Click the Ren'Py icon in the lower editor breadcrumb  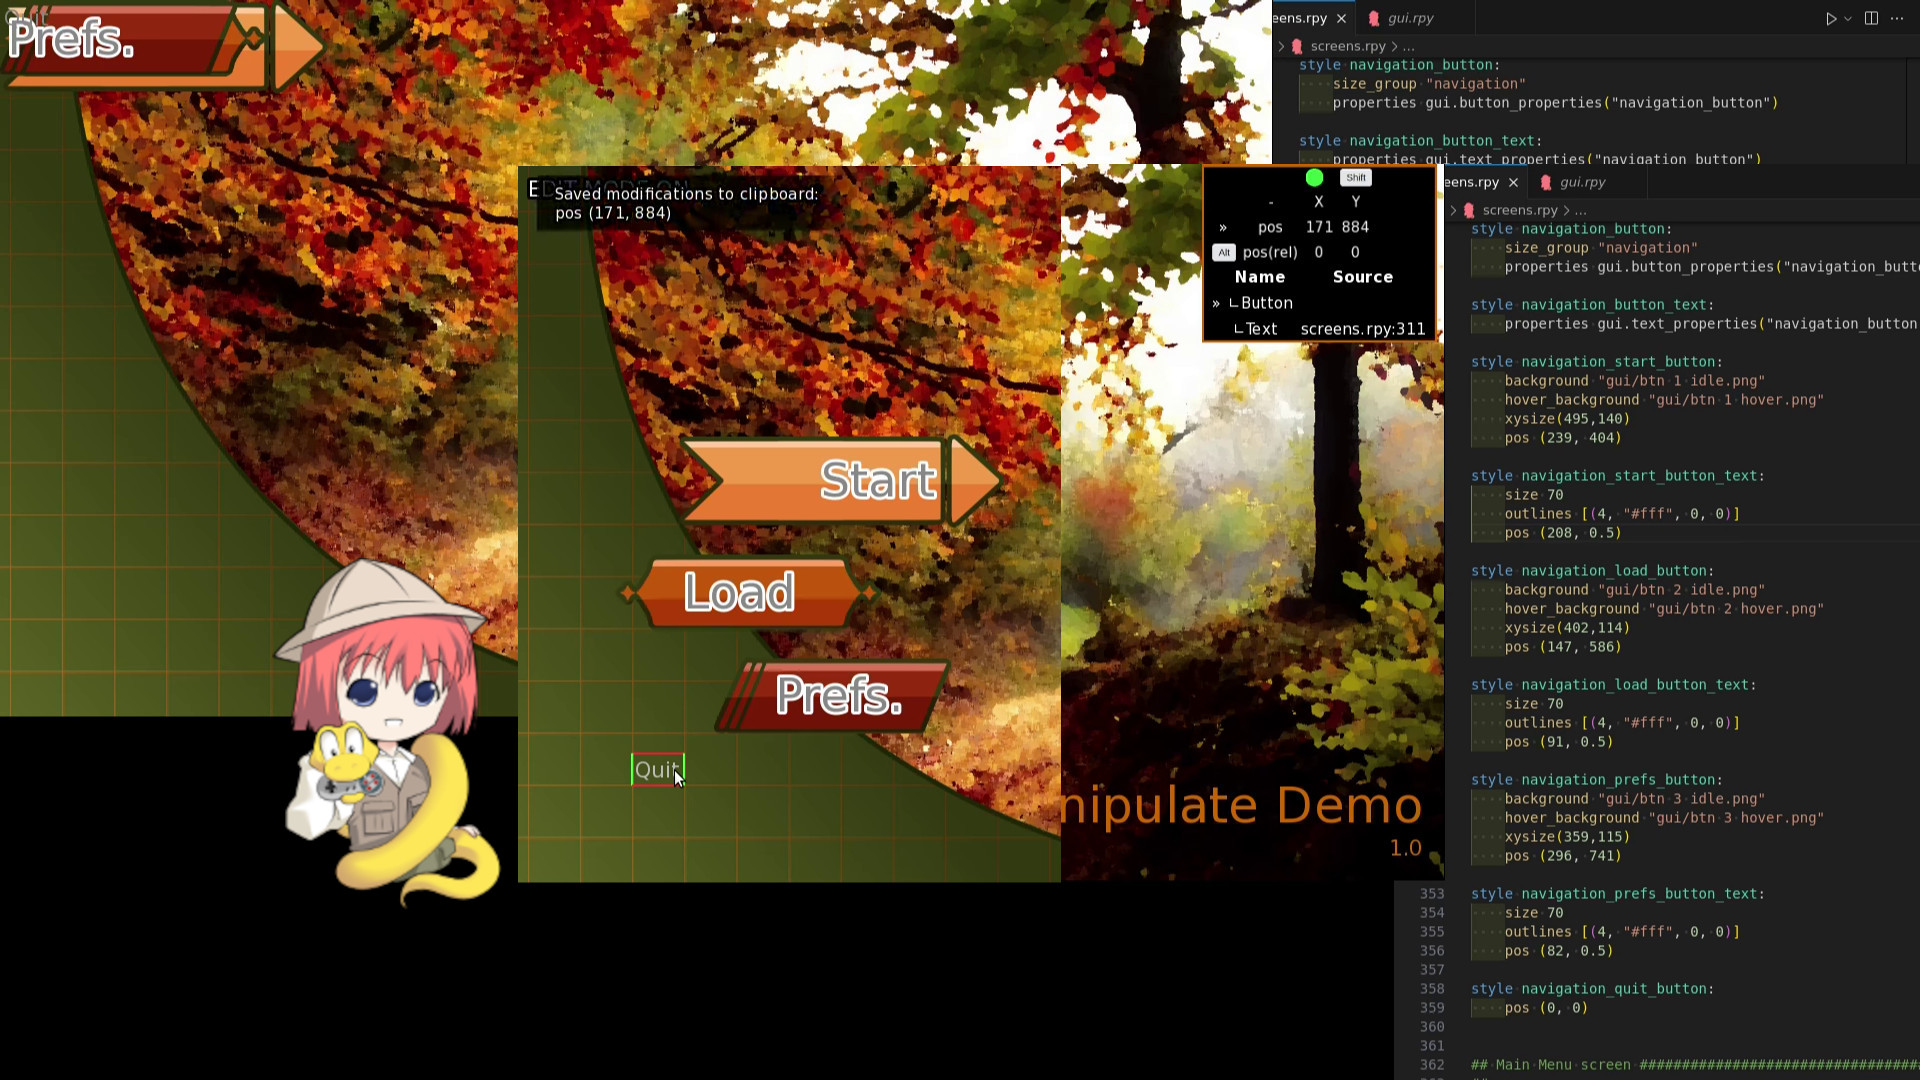click(x=1468, y=210)
